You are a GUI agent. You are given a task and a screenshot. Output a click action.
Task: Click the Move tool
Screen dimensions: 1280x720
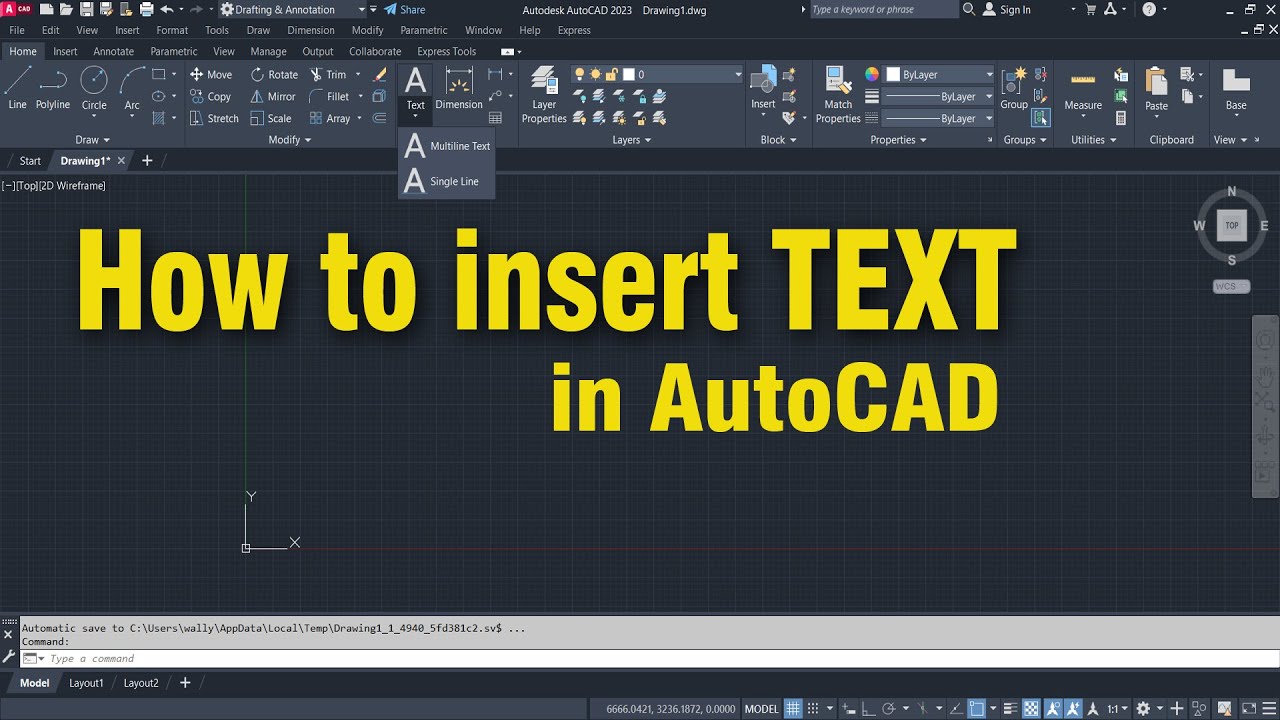[211, 74]
